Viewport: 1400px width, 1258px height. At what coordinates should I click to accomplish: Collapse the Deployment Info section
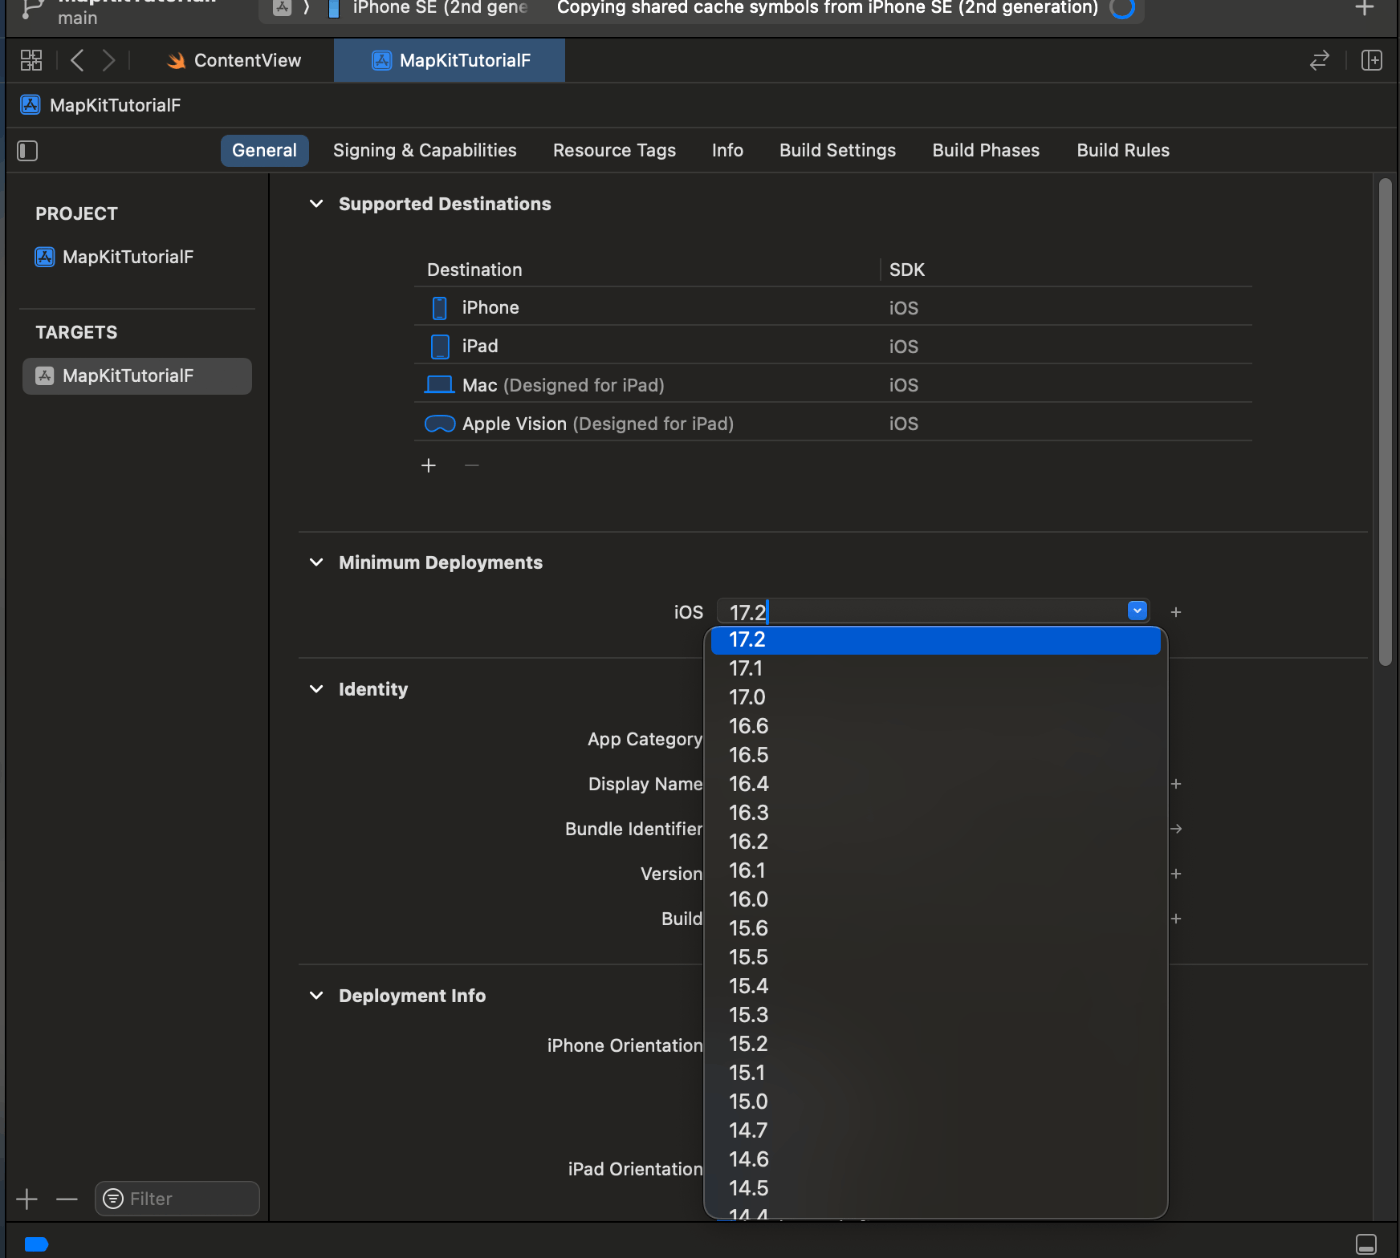coord(316,996)
